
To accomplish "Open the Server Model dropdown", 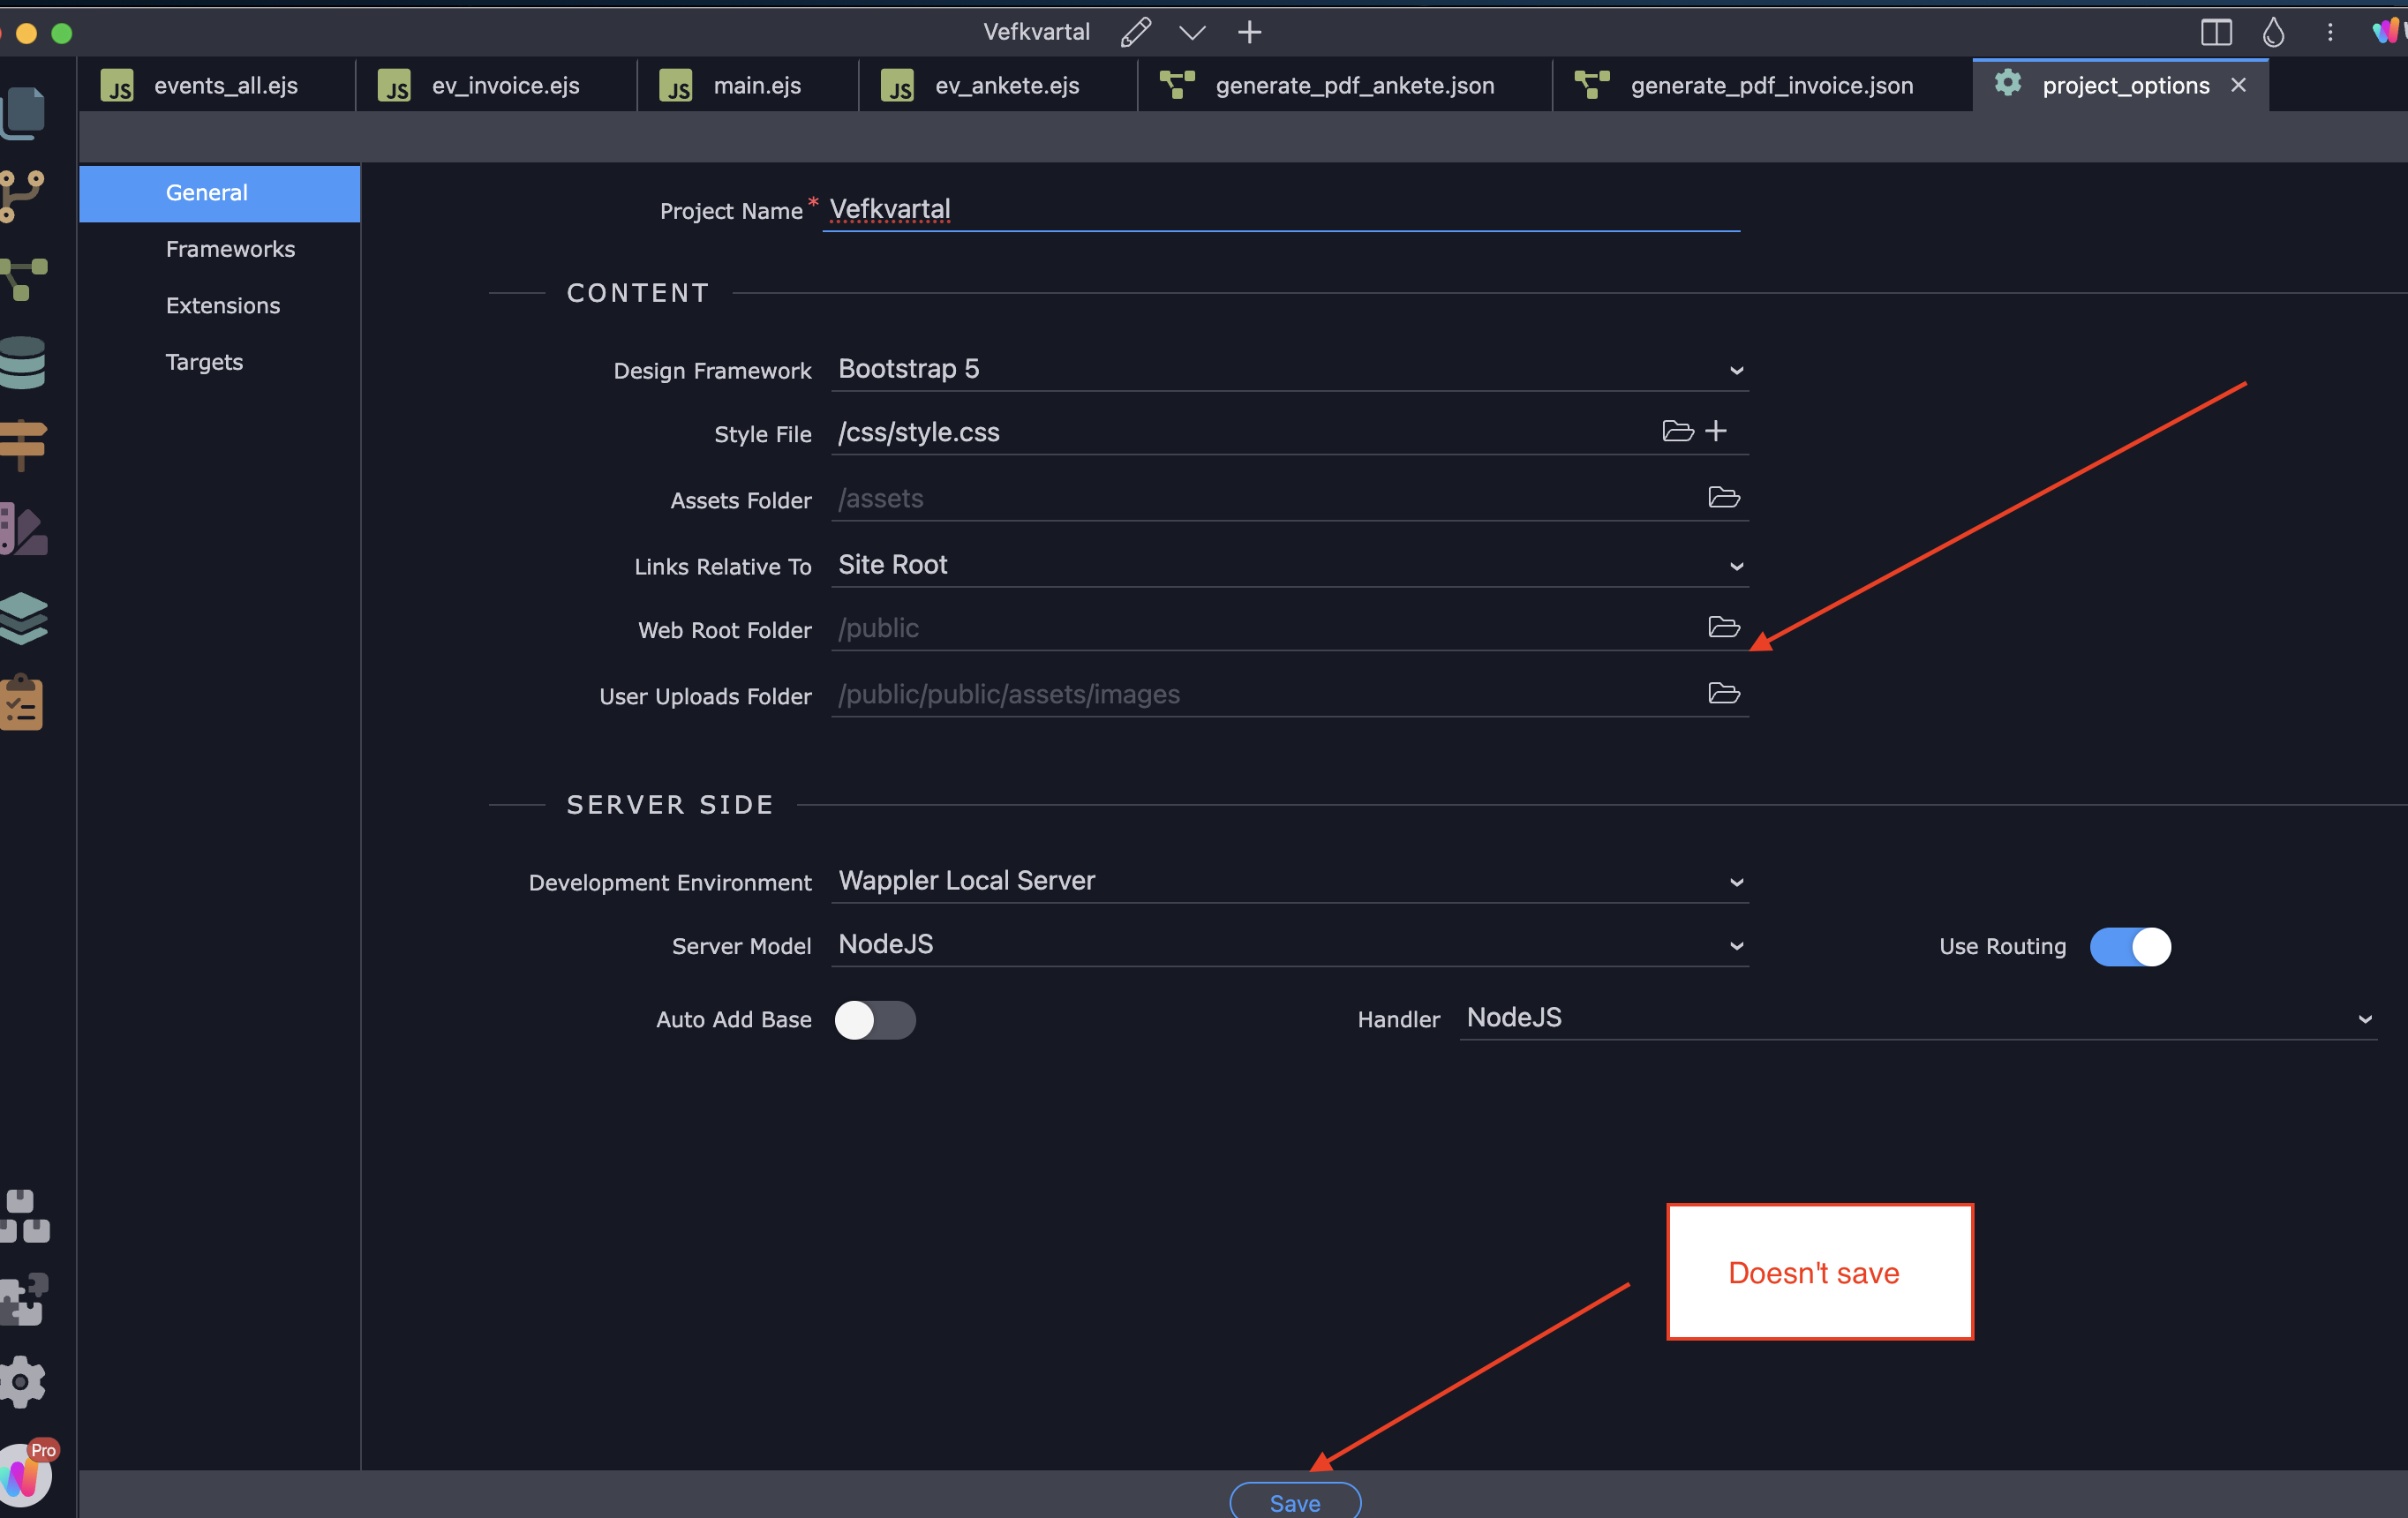I will click(x=1289, y=945).
